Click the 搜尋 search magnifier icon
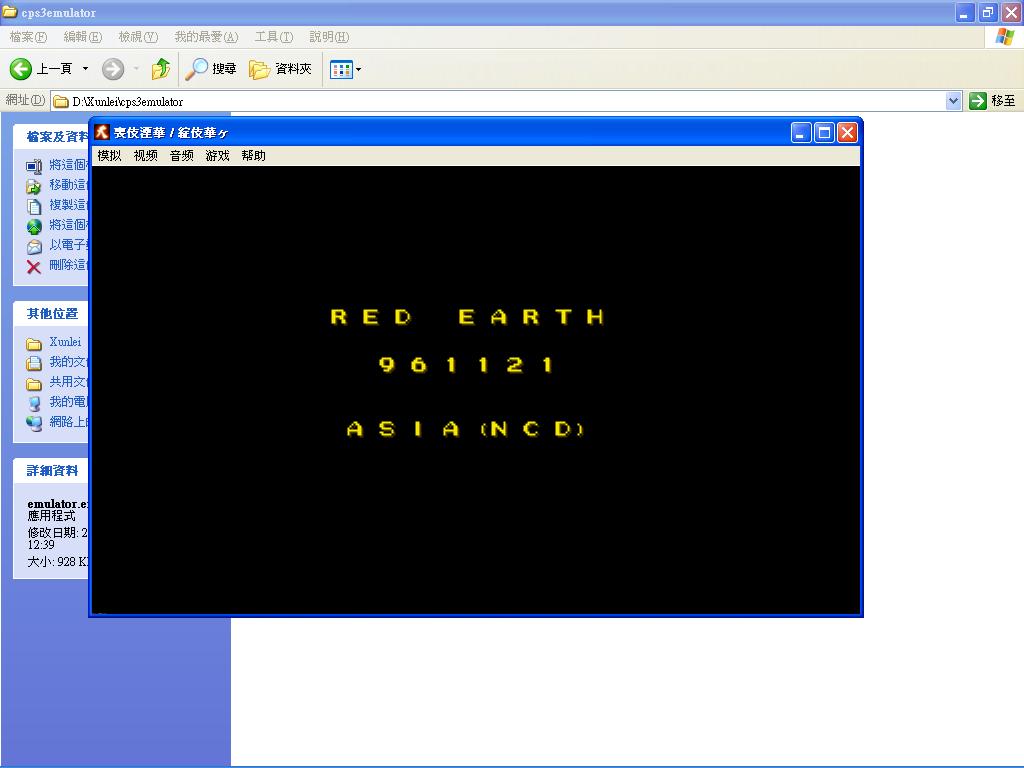The image size is (1024, 768). pyautogui.click(x=197, y=69)
